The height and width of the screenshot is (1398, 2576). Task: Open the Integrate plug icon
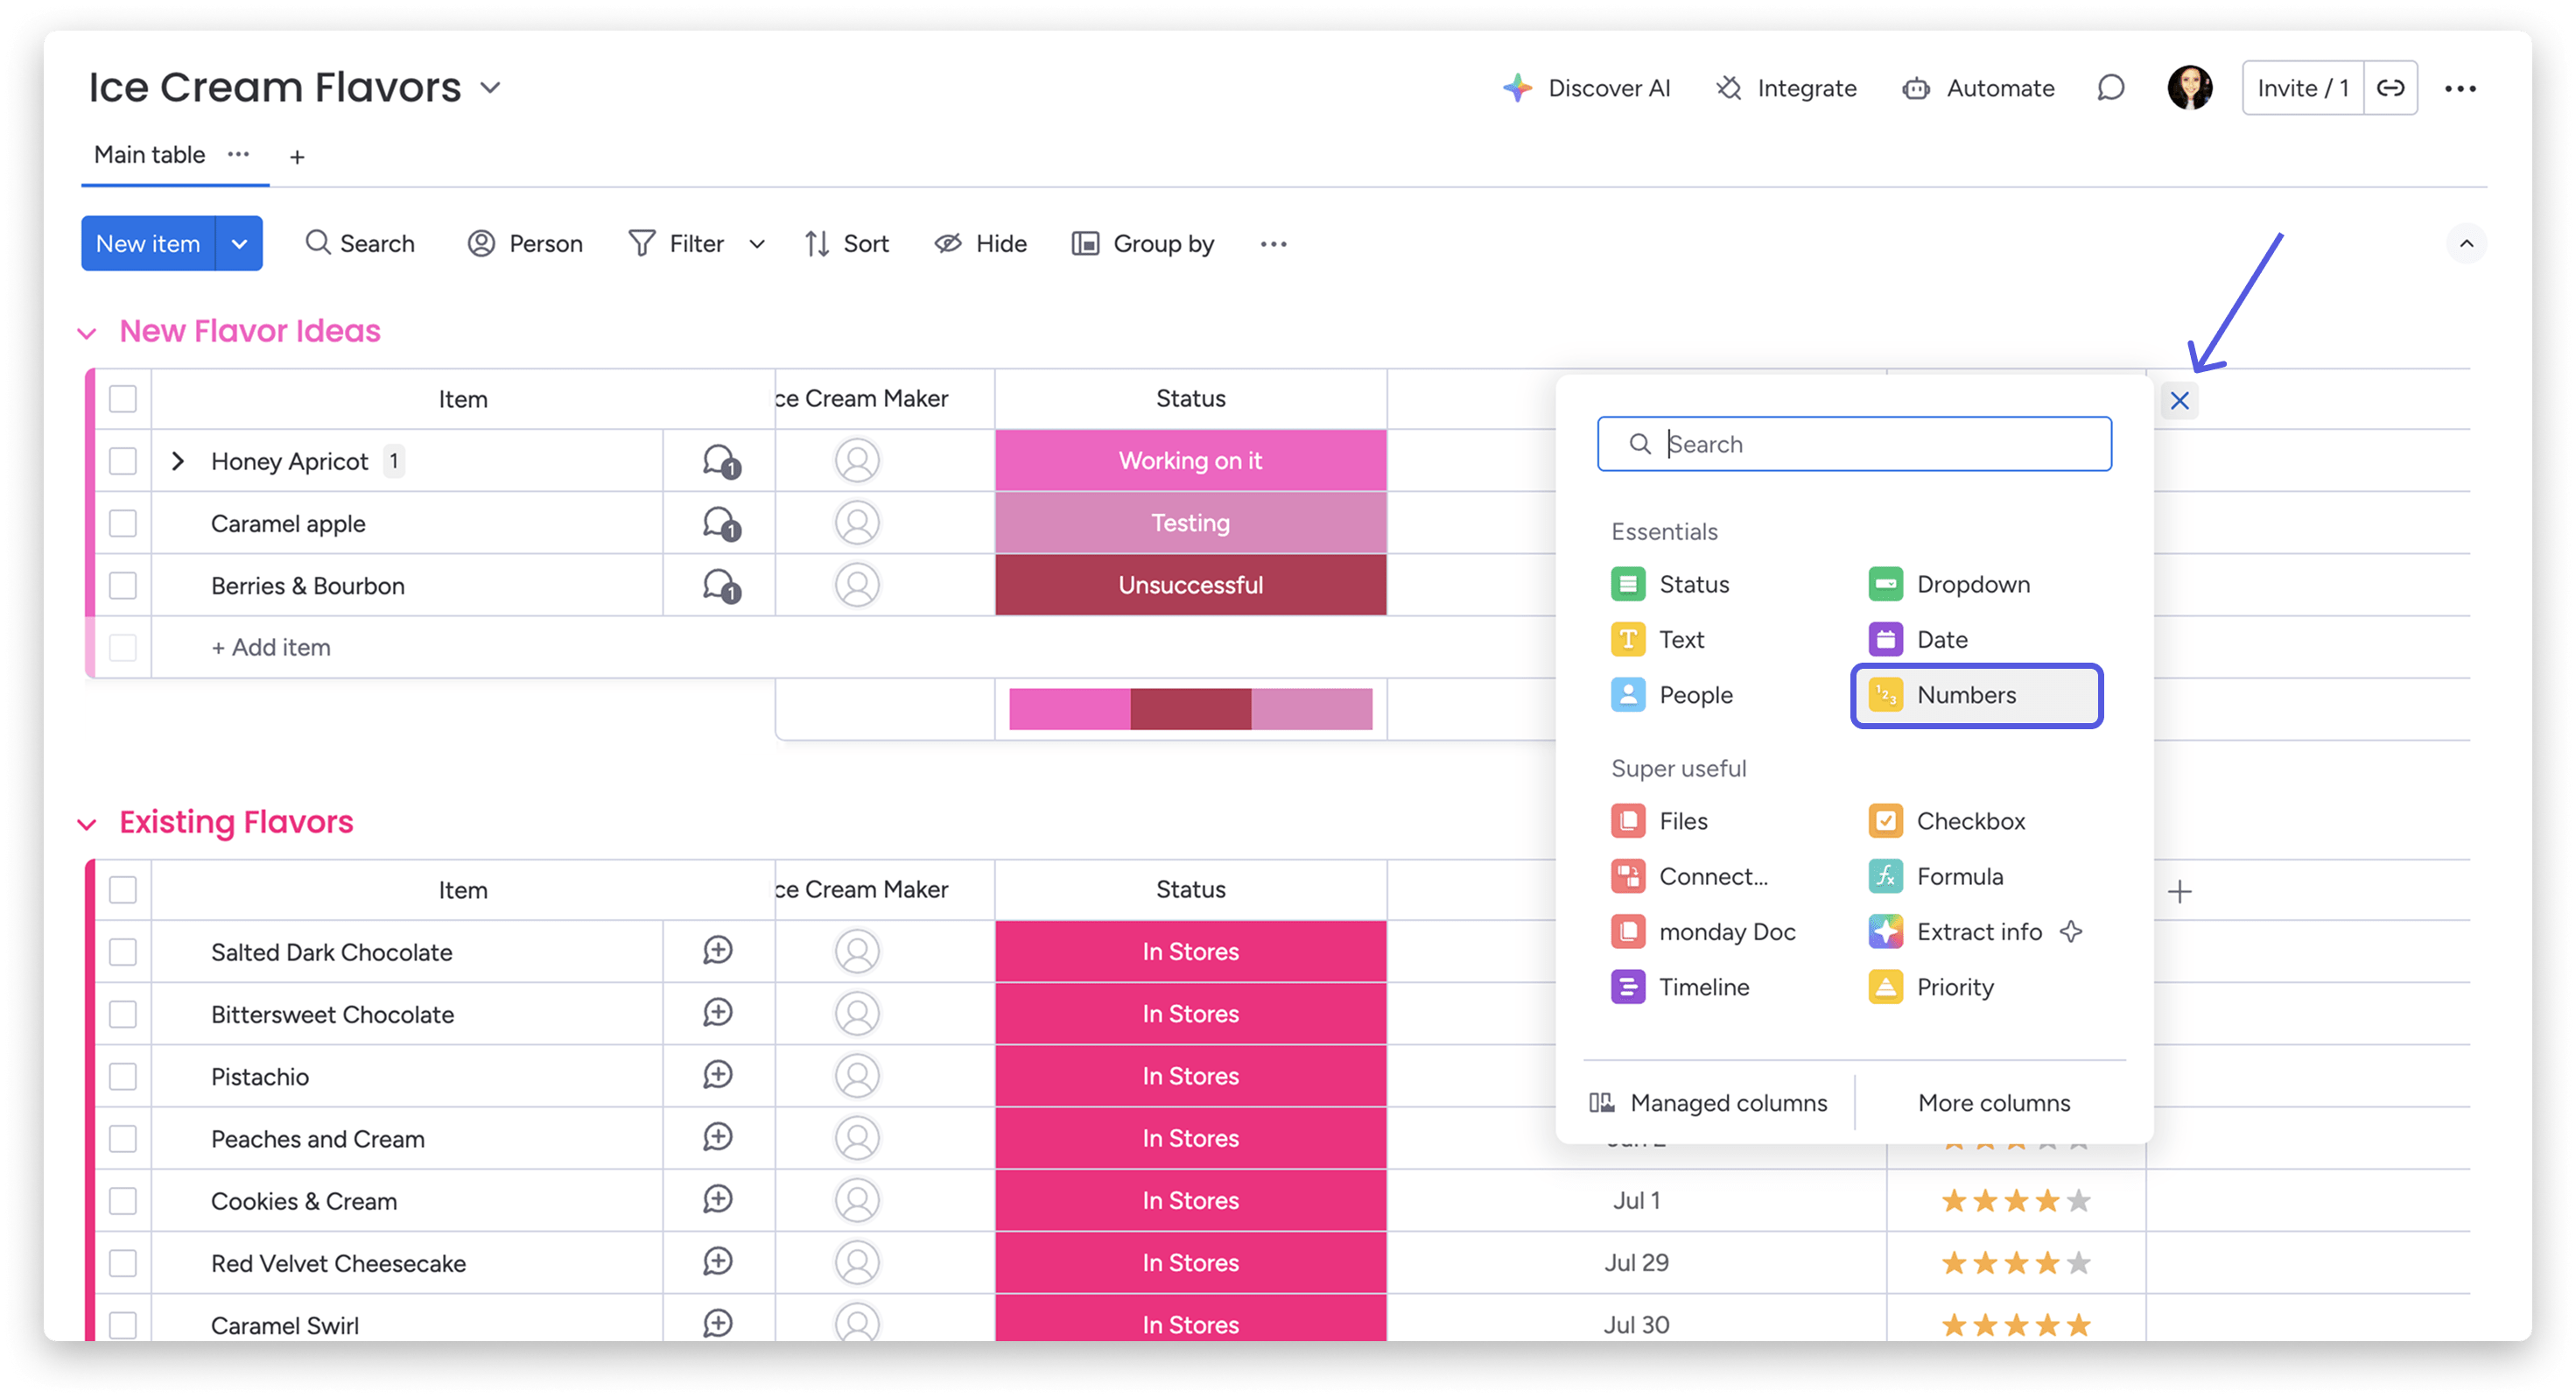(1729, 88)
